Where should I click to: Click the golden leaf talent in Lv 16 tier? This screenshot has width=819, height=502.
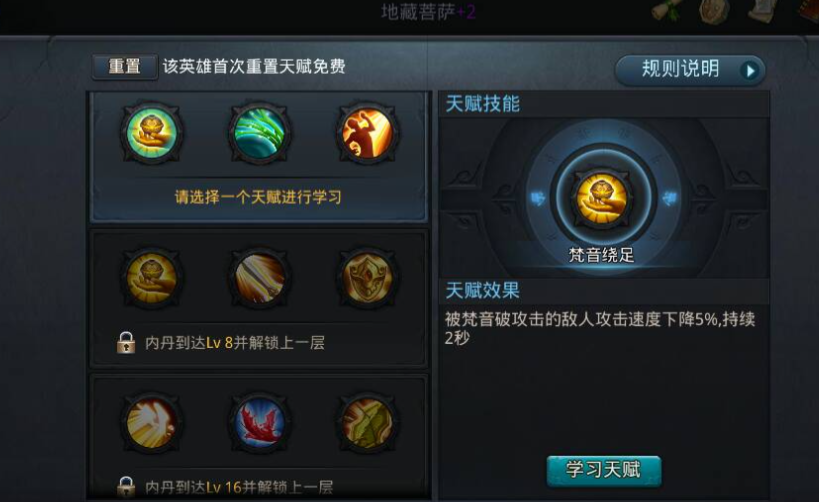(368, 423)
